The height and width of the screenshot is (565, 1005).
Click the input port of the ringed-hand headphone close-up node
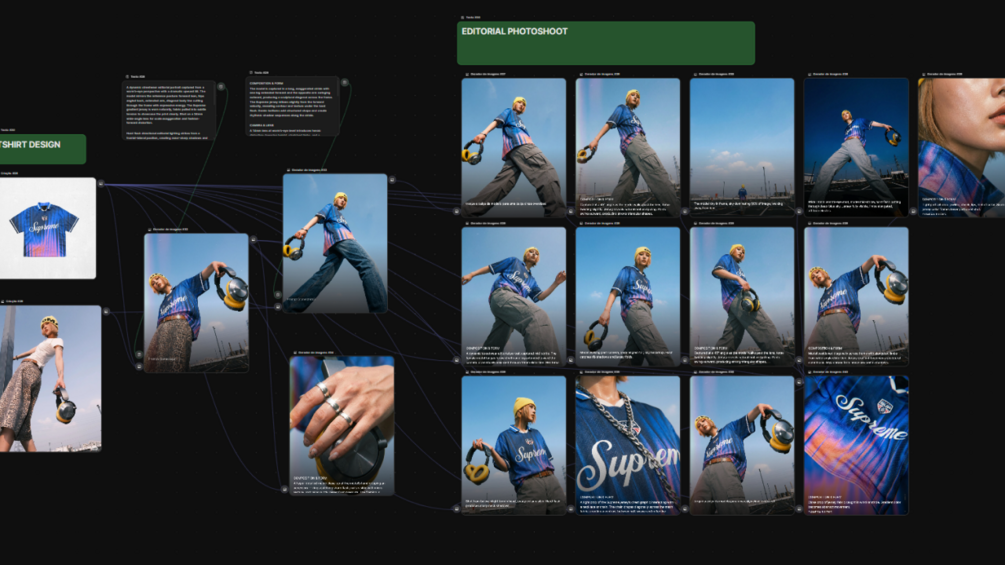click(285, 489)
